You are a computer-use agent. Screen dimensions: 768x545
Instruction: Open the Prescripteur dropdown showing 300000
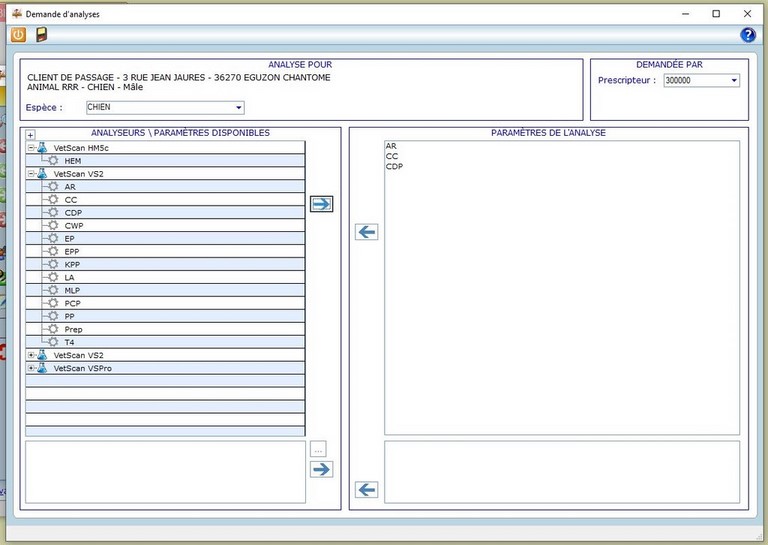point(734,81)
